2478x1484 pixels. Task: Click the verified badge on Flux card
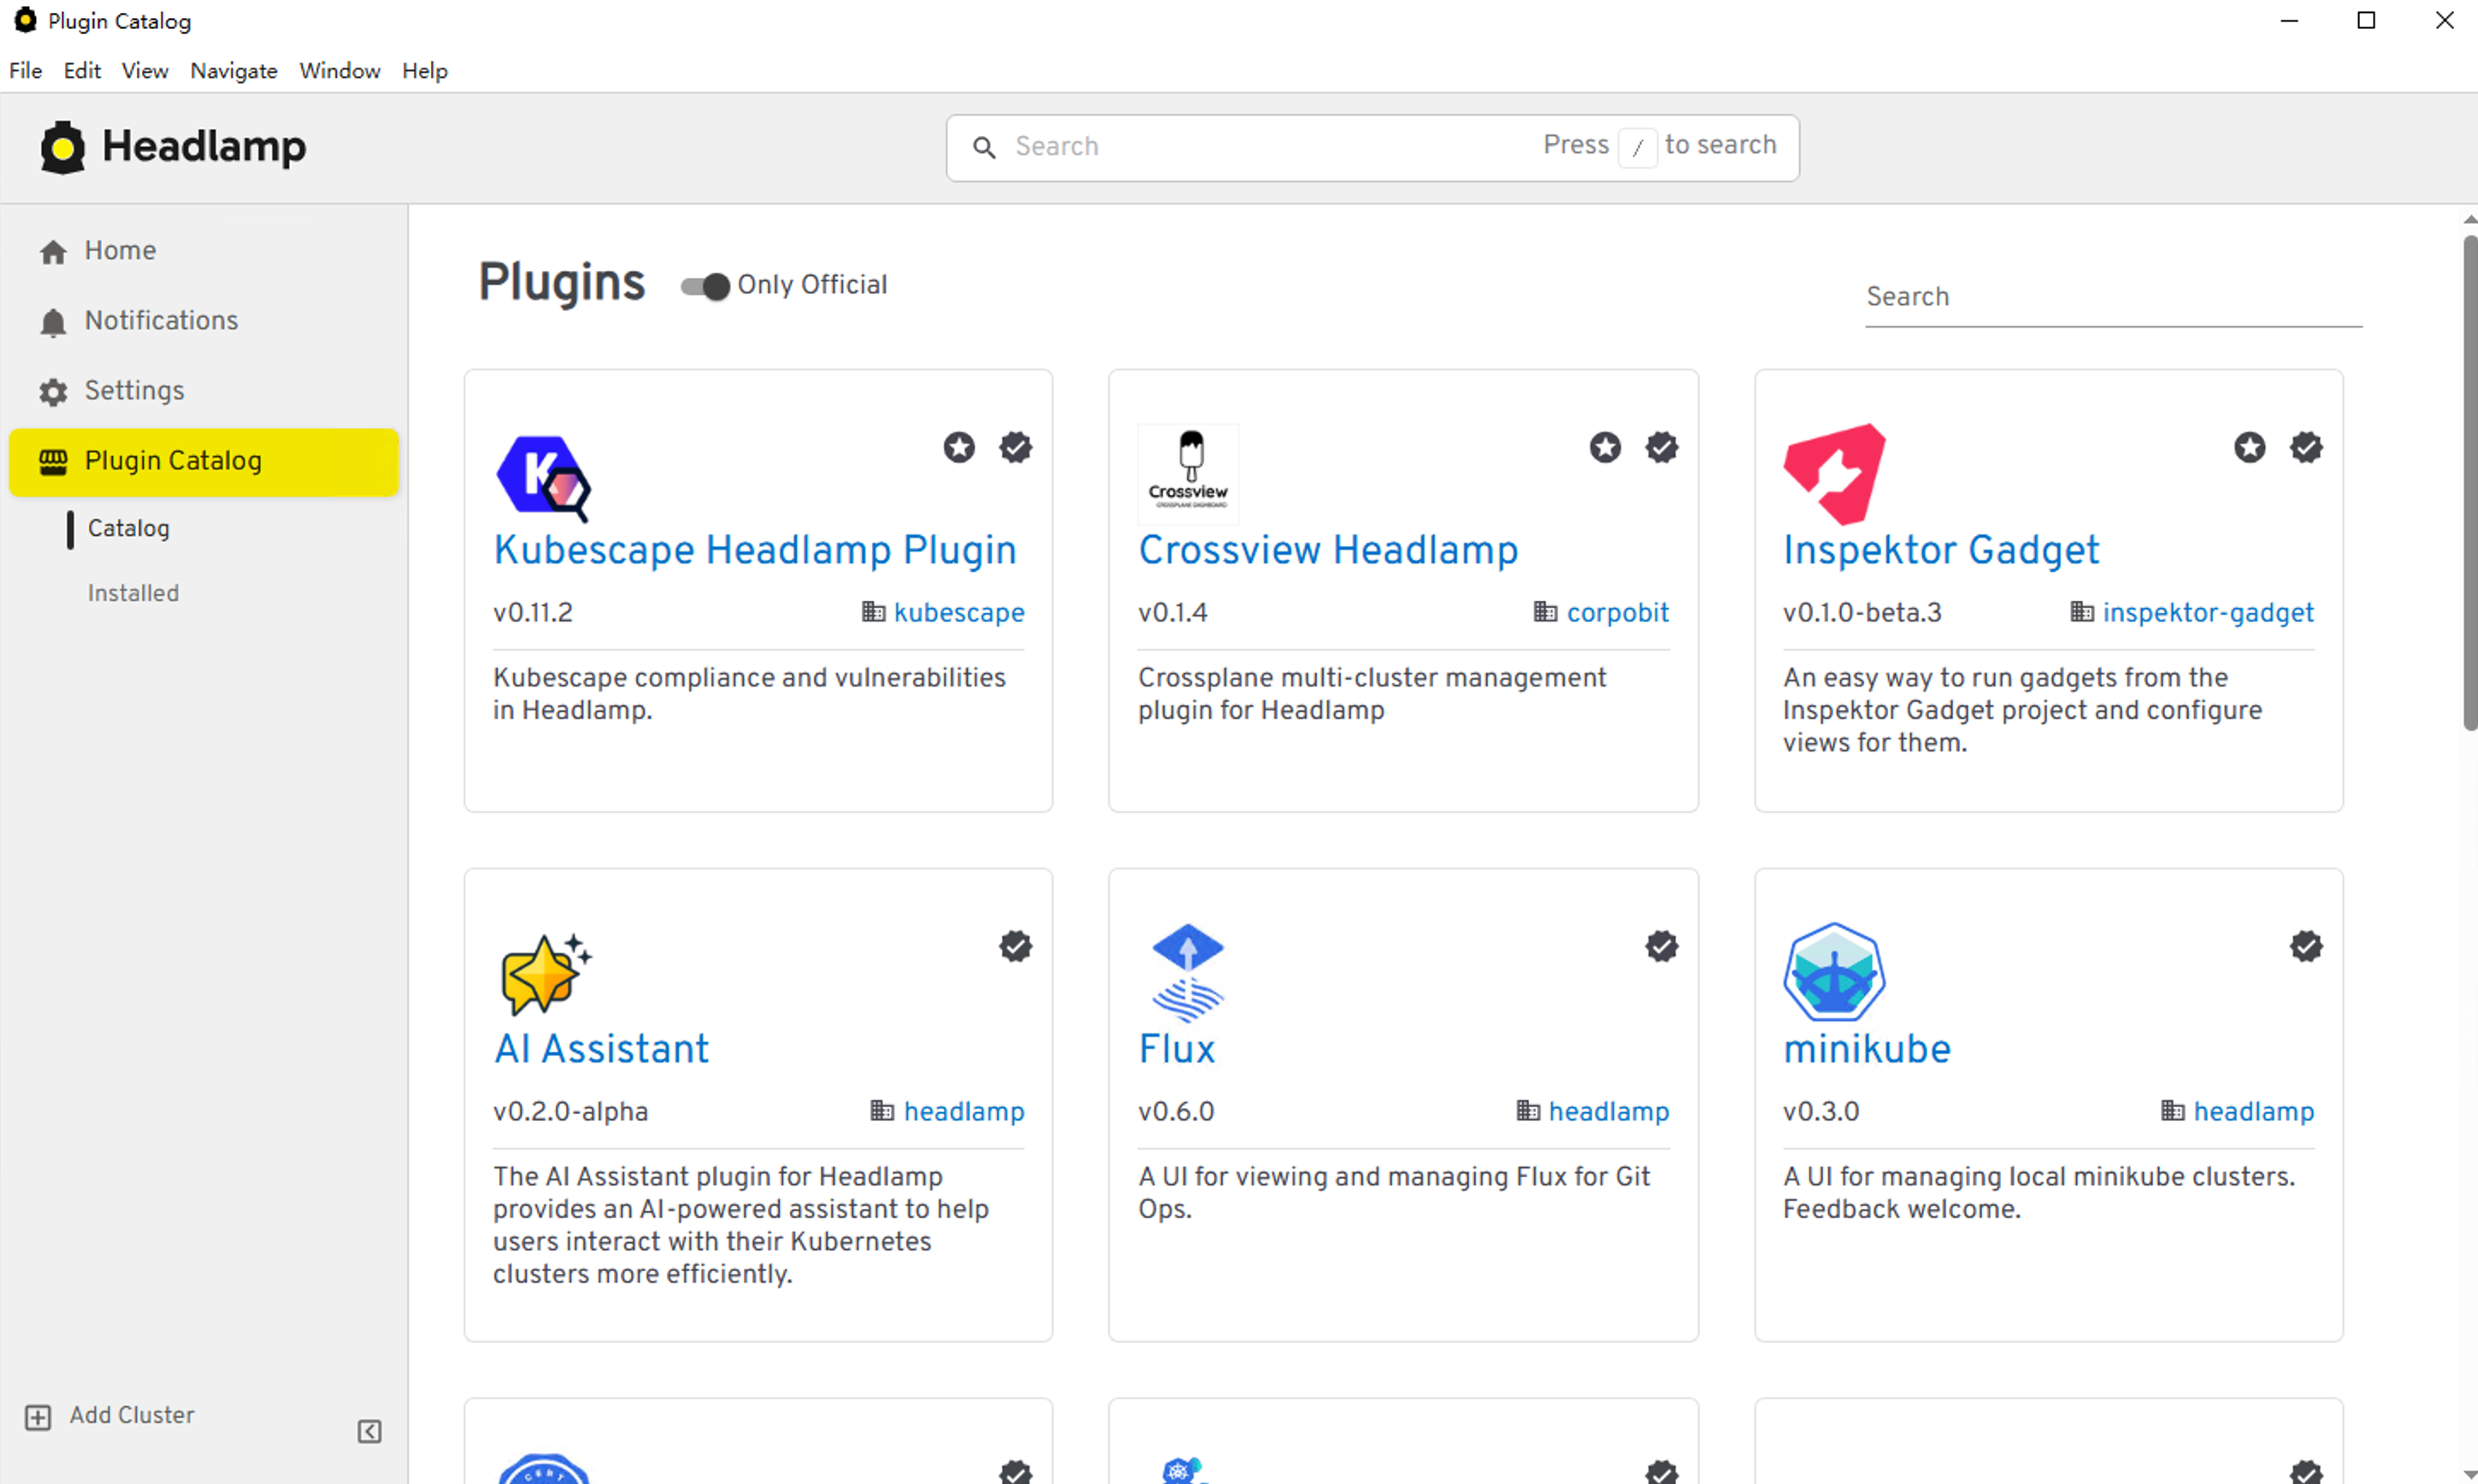point(1662,946)
